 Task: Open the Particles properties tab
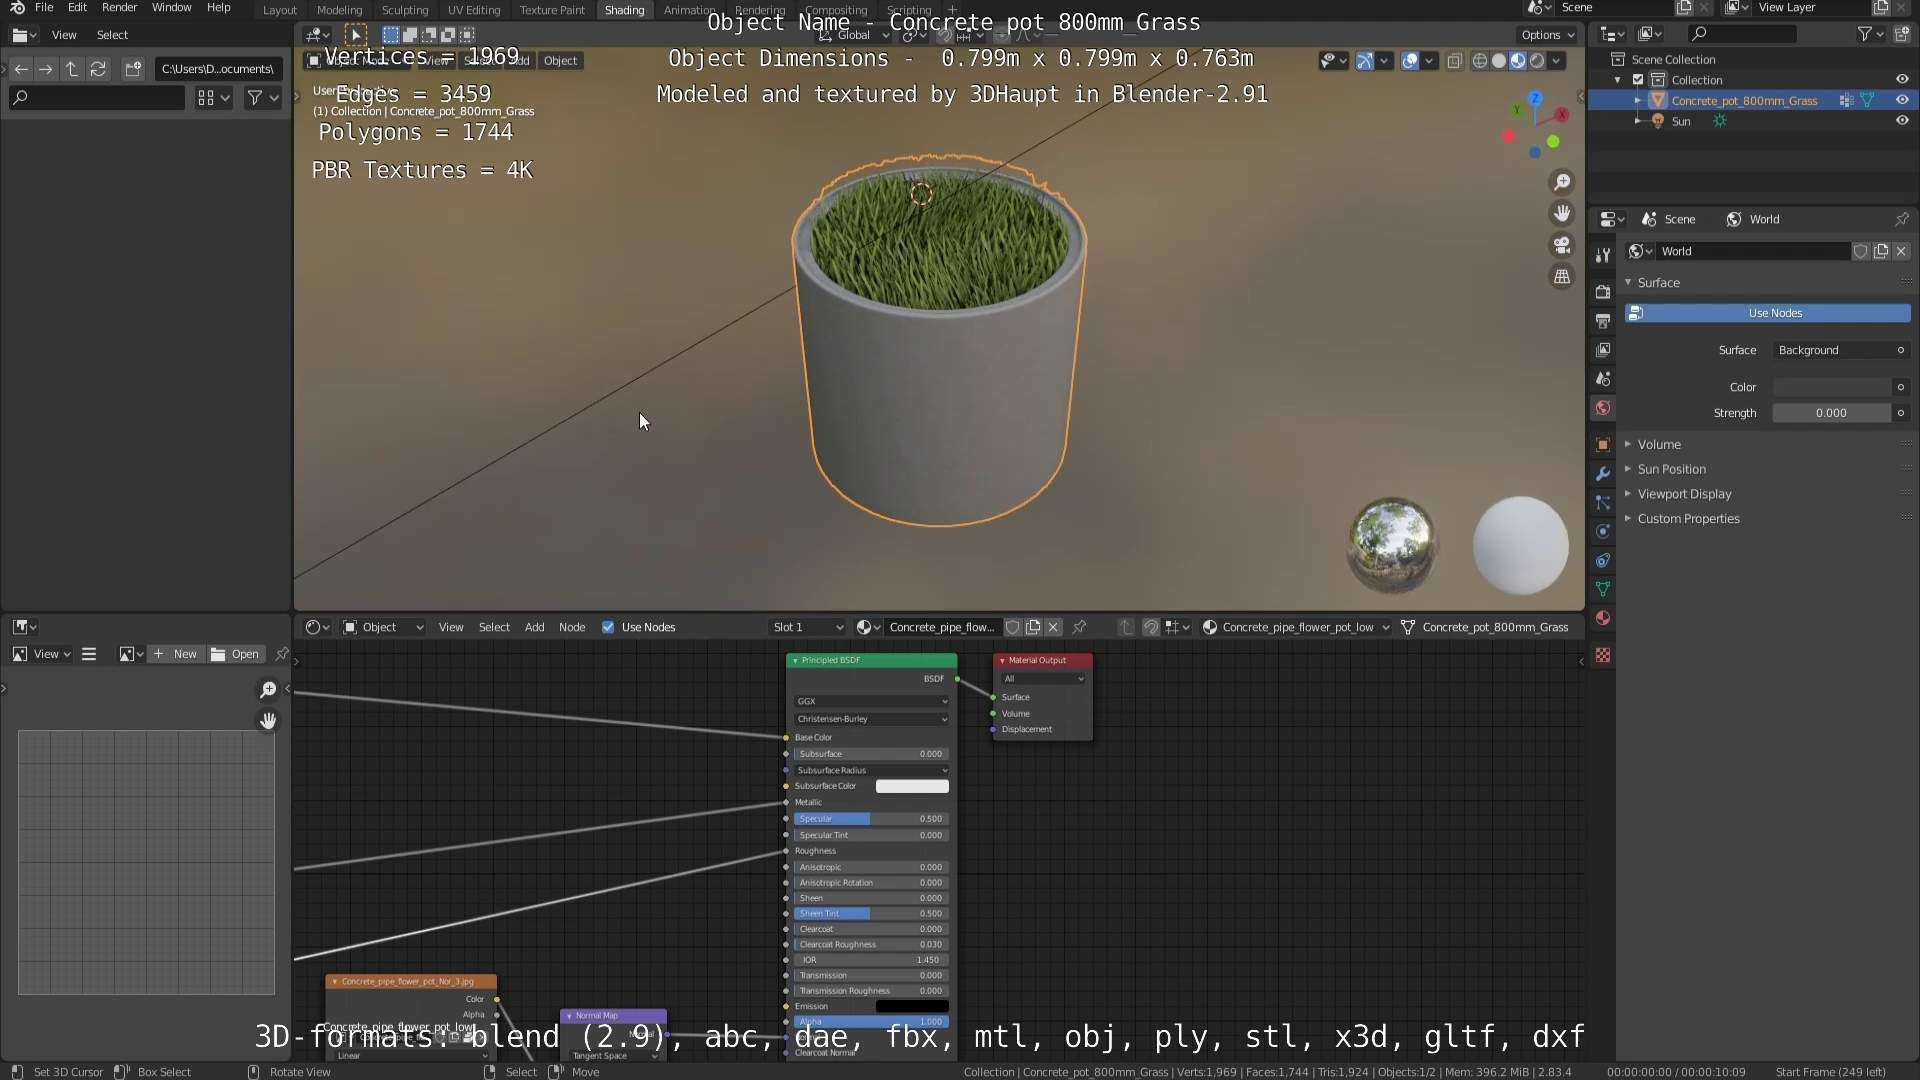coord(1603,502)
